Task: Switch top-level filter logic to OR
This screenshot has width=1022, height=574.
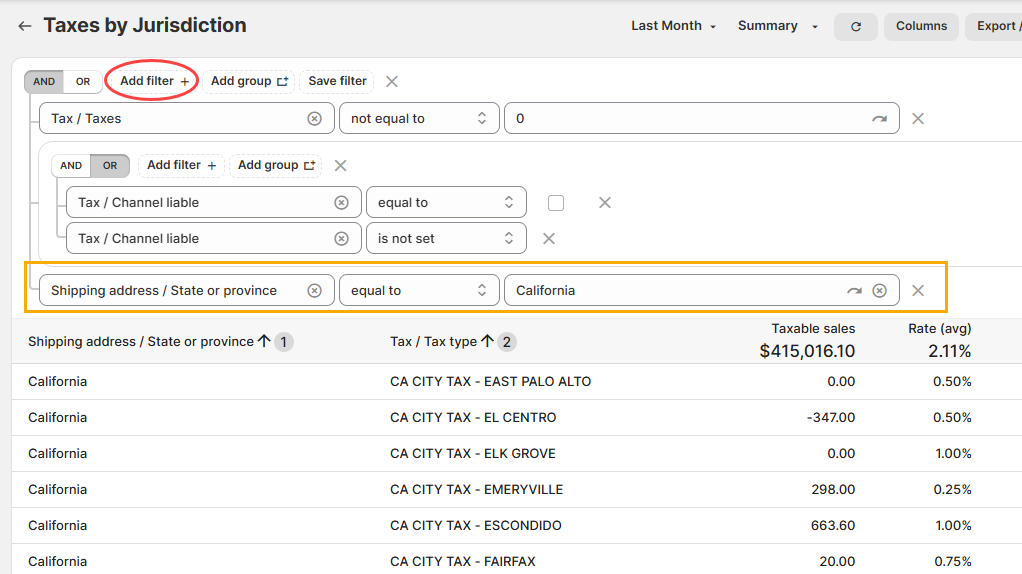Action: (x=83, y=82)
